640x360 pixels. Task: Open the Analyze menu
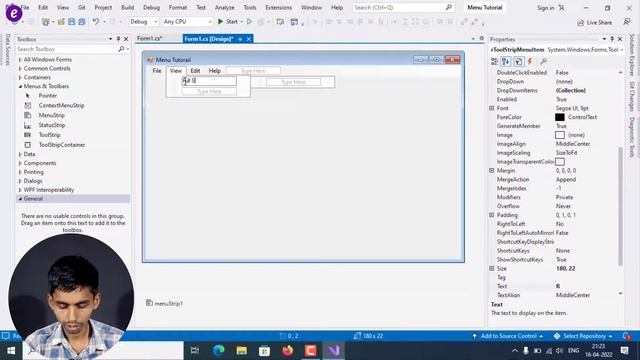(224, 7)
